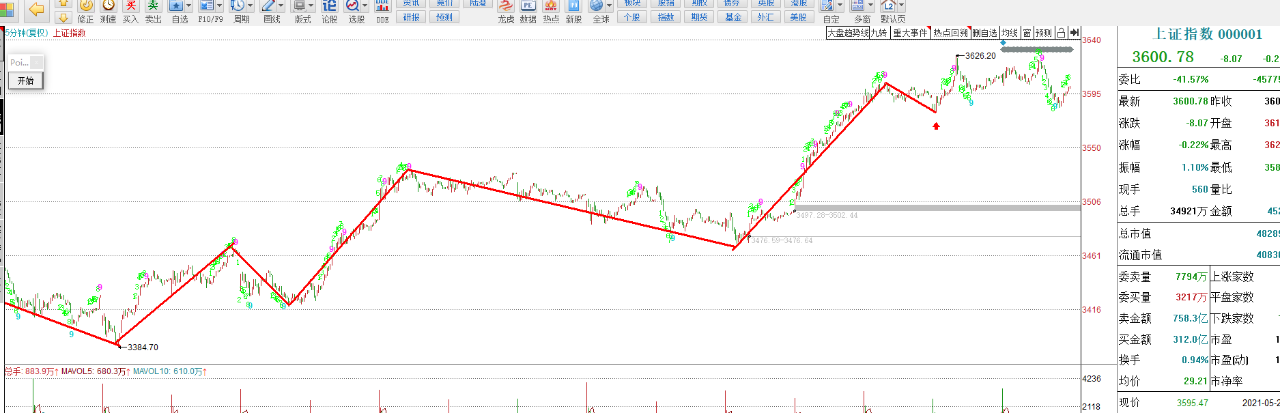Click the 自选 star icon

pos(176,5)
